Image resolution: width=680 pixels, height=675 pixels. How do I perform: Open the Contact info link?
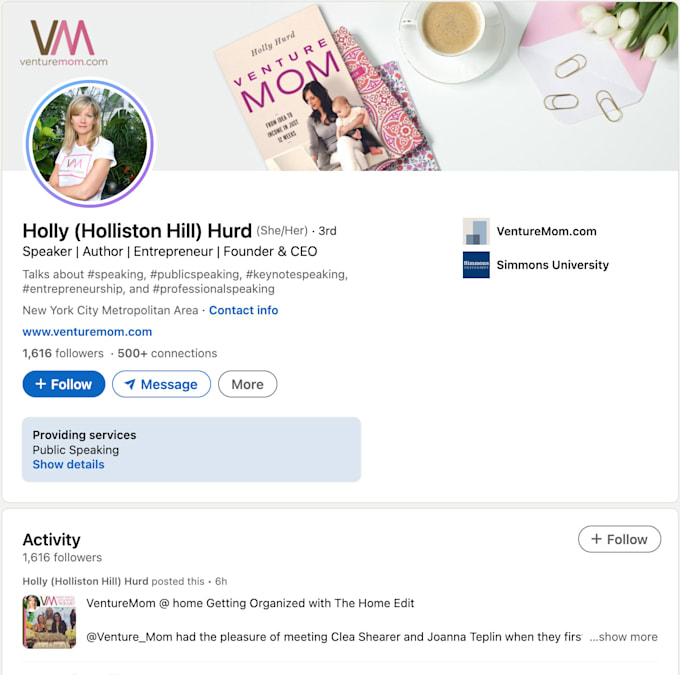[x=244, y=310]
